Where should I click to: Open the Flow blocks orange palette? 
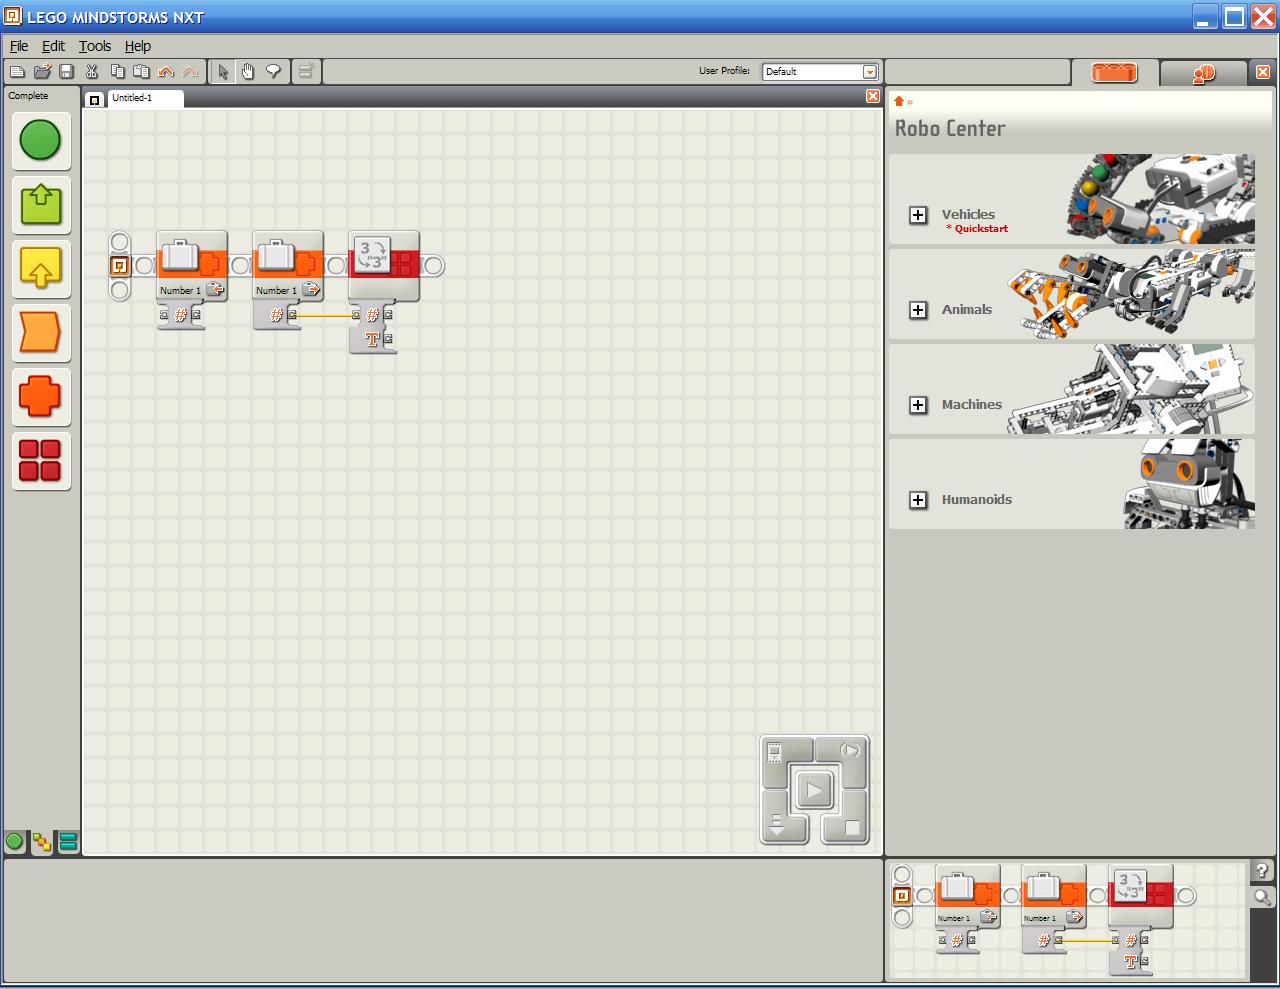click(x=41, y=332)
